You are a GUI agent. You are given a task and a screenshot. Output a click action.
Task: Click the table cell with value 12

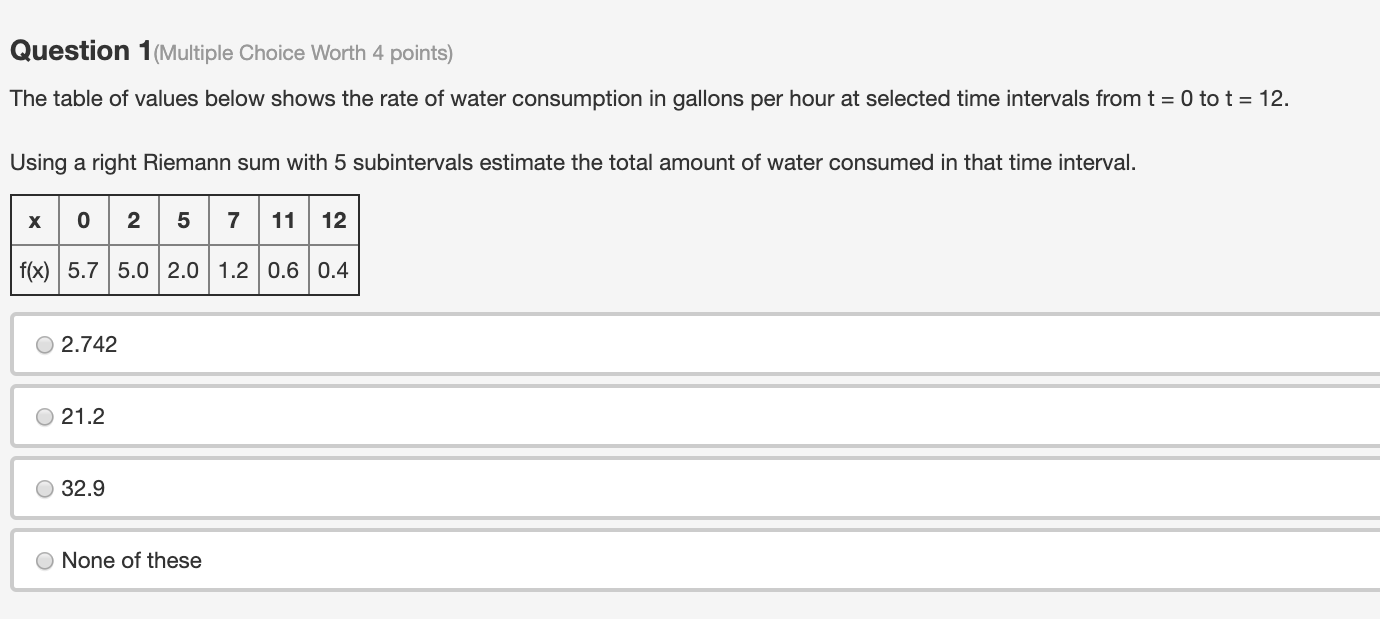pos(333,220)
